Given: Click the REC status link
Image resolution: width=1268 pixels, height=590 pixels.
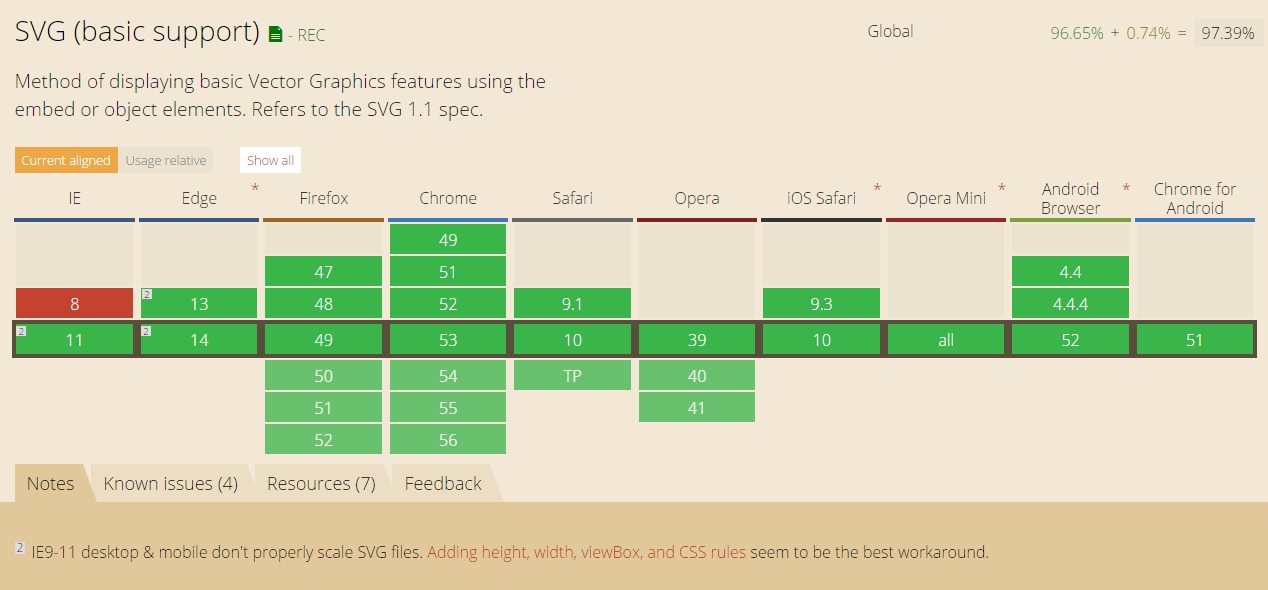Looking at the screenshot, I should pos(311,36).
